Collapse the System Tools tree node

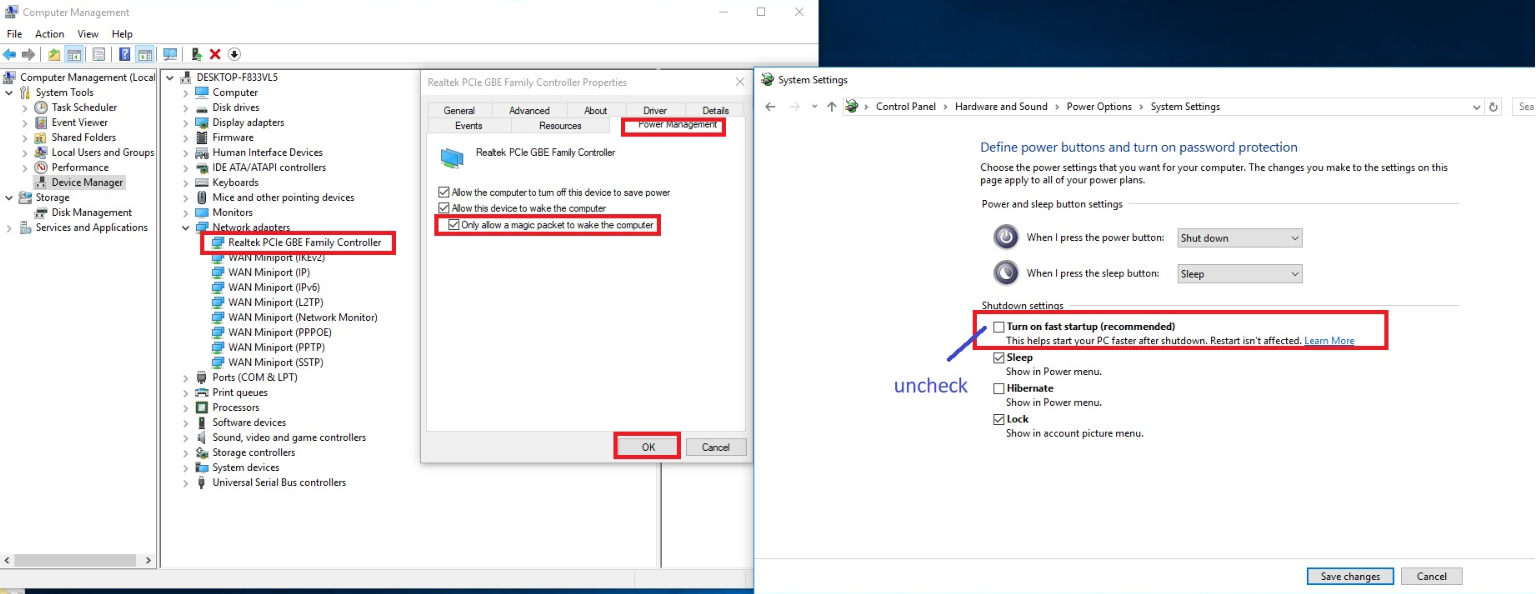pyautogui.click(x=10, y=92)
